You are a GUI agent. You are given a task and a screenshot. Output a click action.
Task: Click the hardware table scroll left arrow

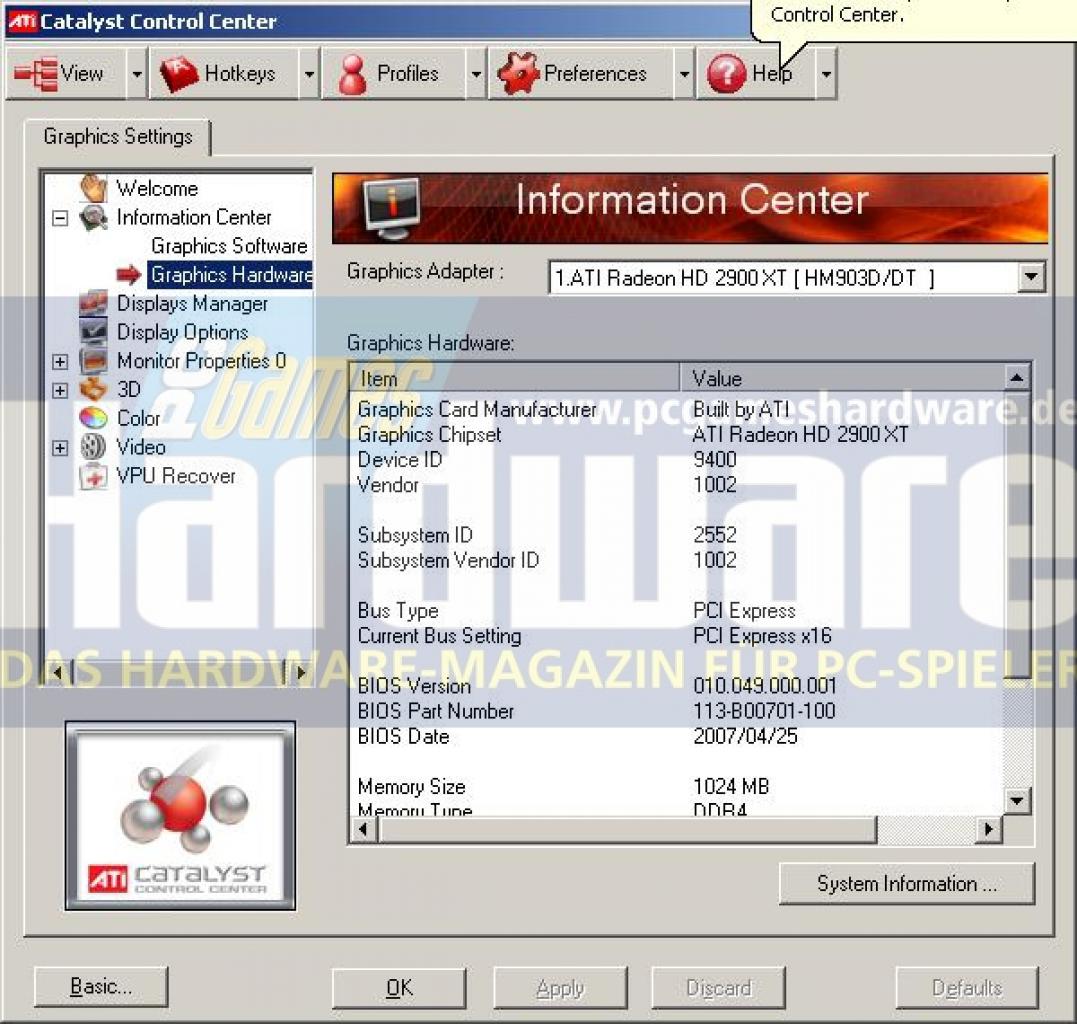363,830
